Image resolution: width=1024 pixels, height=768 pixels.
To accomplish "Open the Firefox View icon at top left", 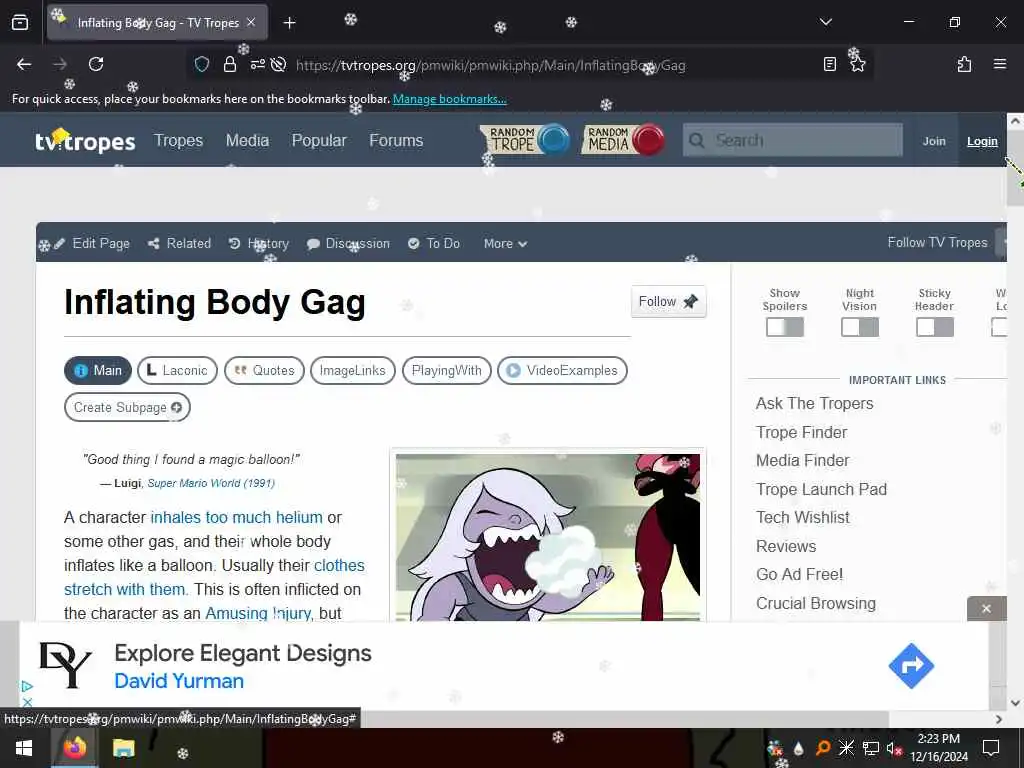I will point(20,22).
